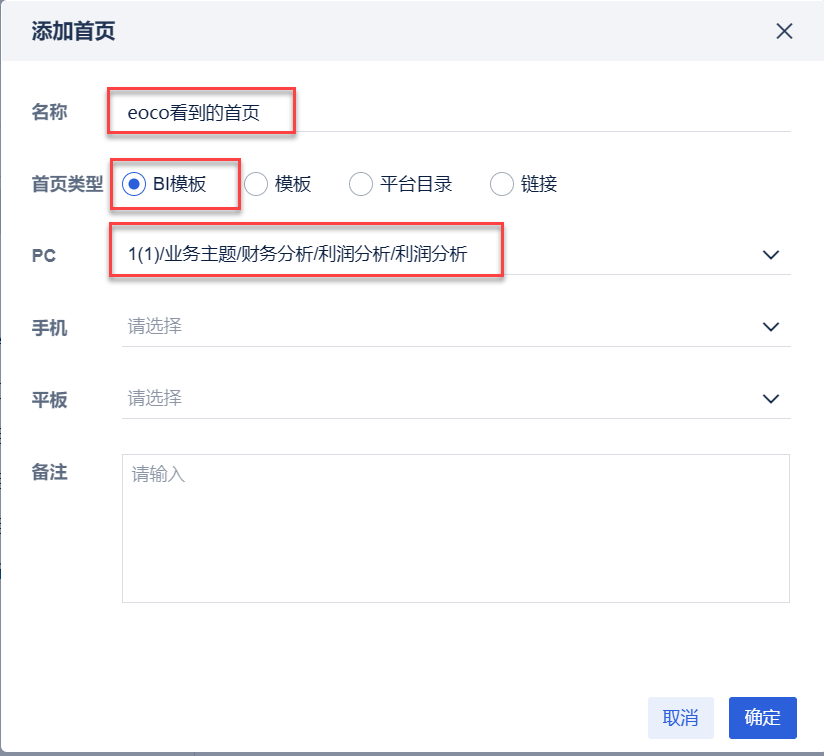Image resolution: width=824 pixels, height=756 pixels.
Task: Open the 手机 template selector
Action: 400,327
